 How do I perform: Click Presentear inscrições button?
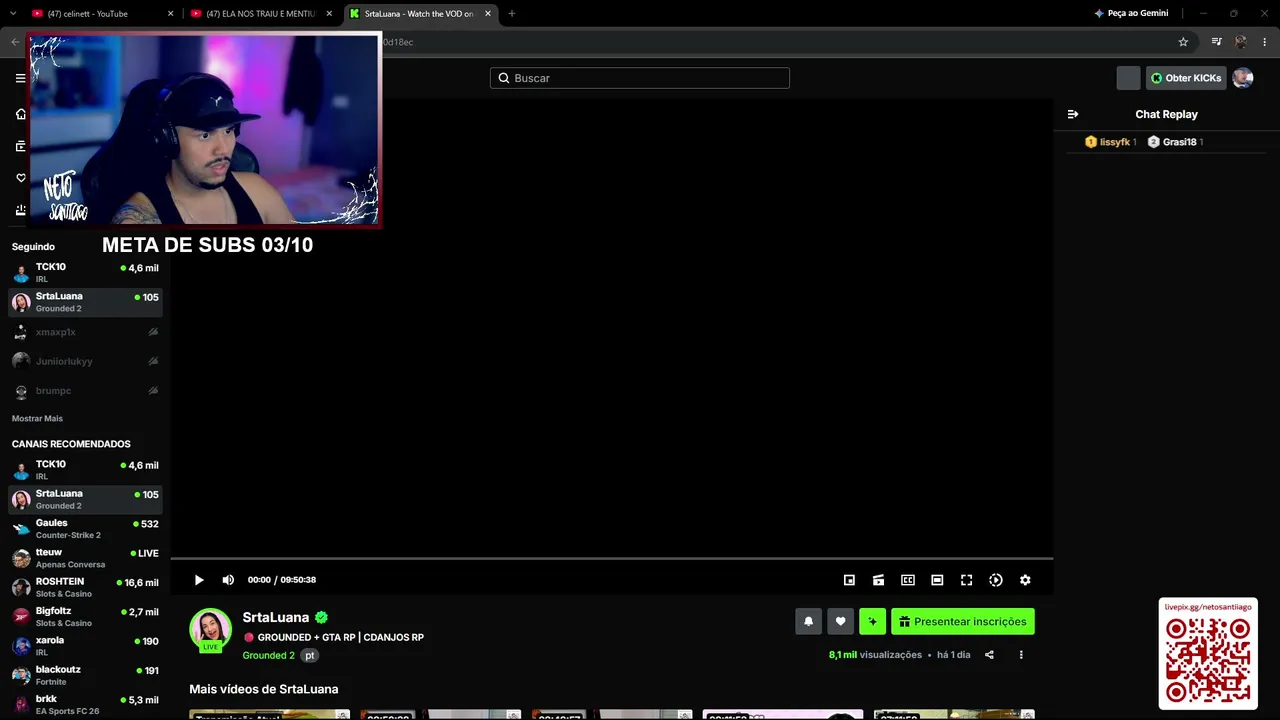coord(963,621)
